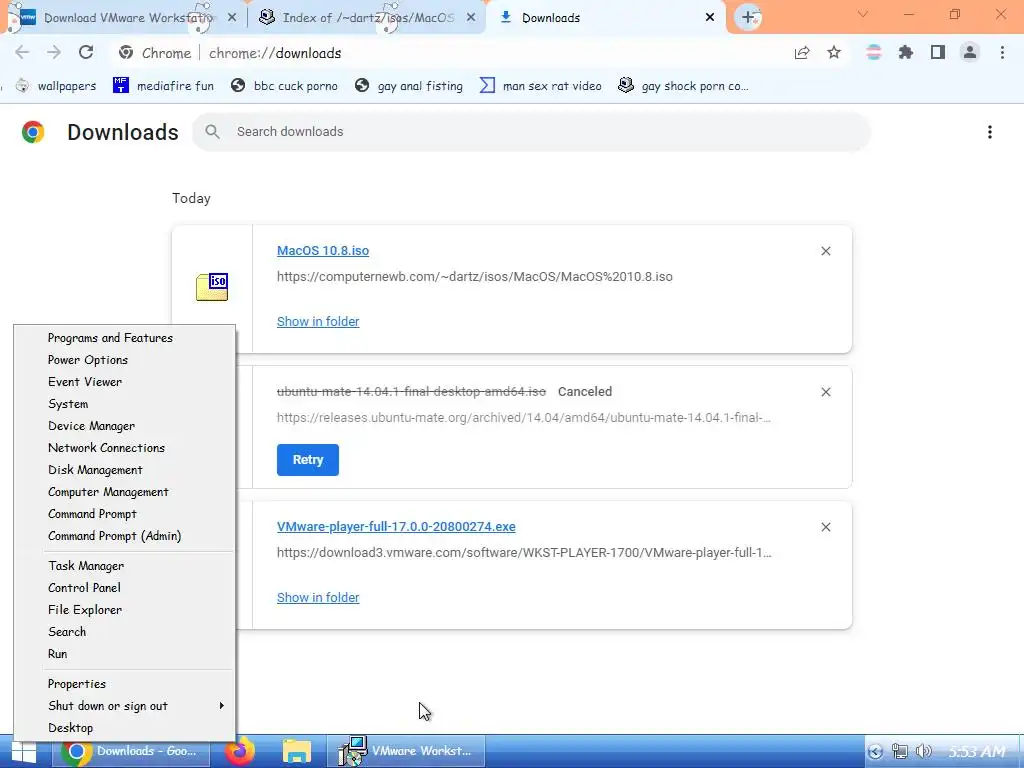1024x768 pixels.
Task: Open the Extensions puzzle icon
Action: tap(906, 53)
